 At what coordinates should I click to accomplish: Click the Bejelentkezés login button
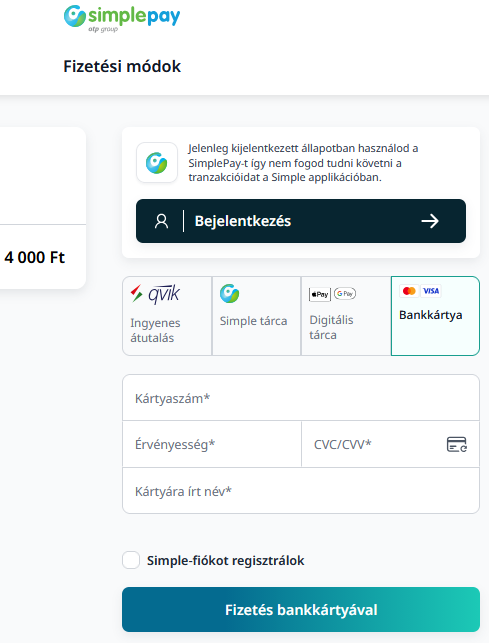(x=301, y=221)
